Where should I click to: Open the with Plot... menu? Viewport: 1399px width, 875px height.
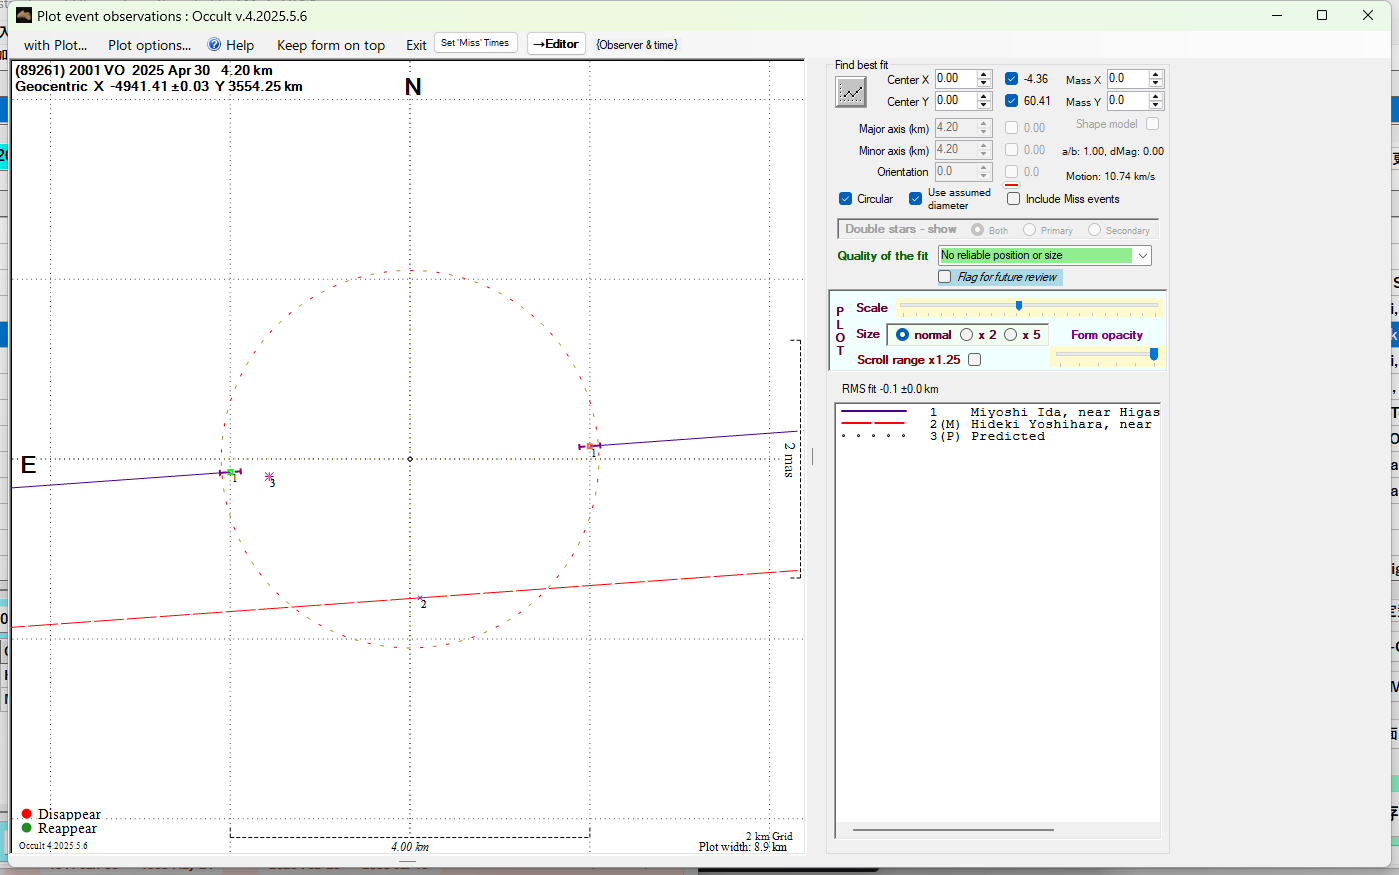pos(55,45)
